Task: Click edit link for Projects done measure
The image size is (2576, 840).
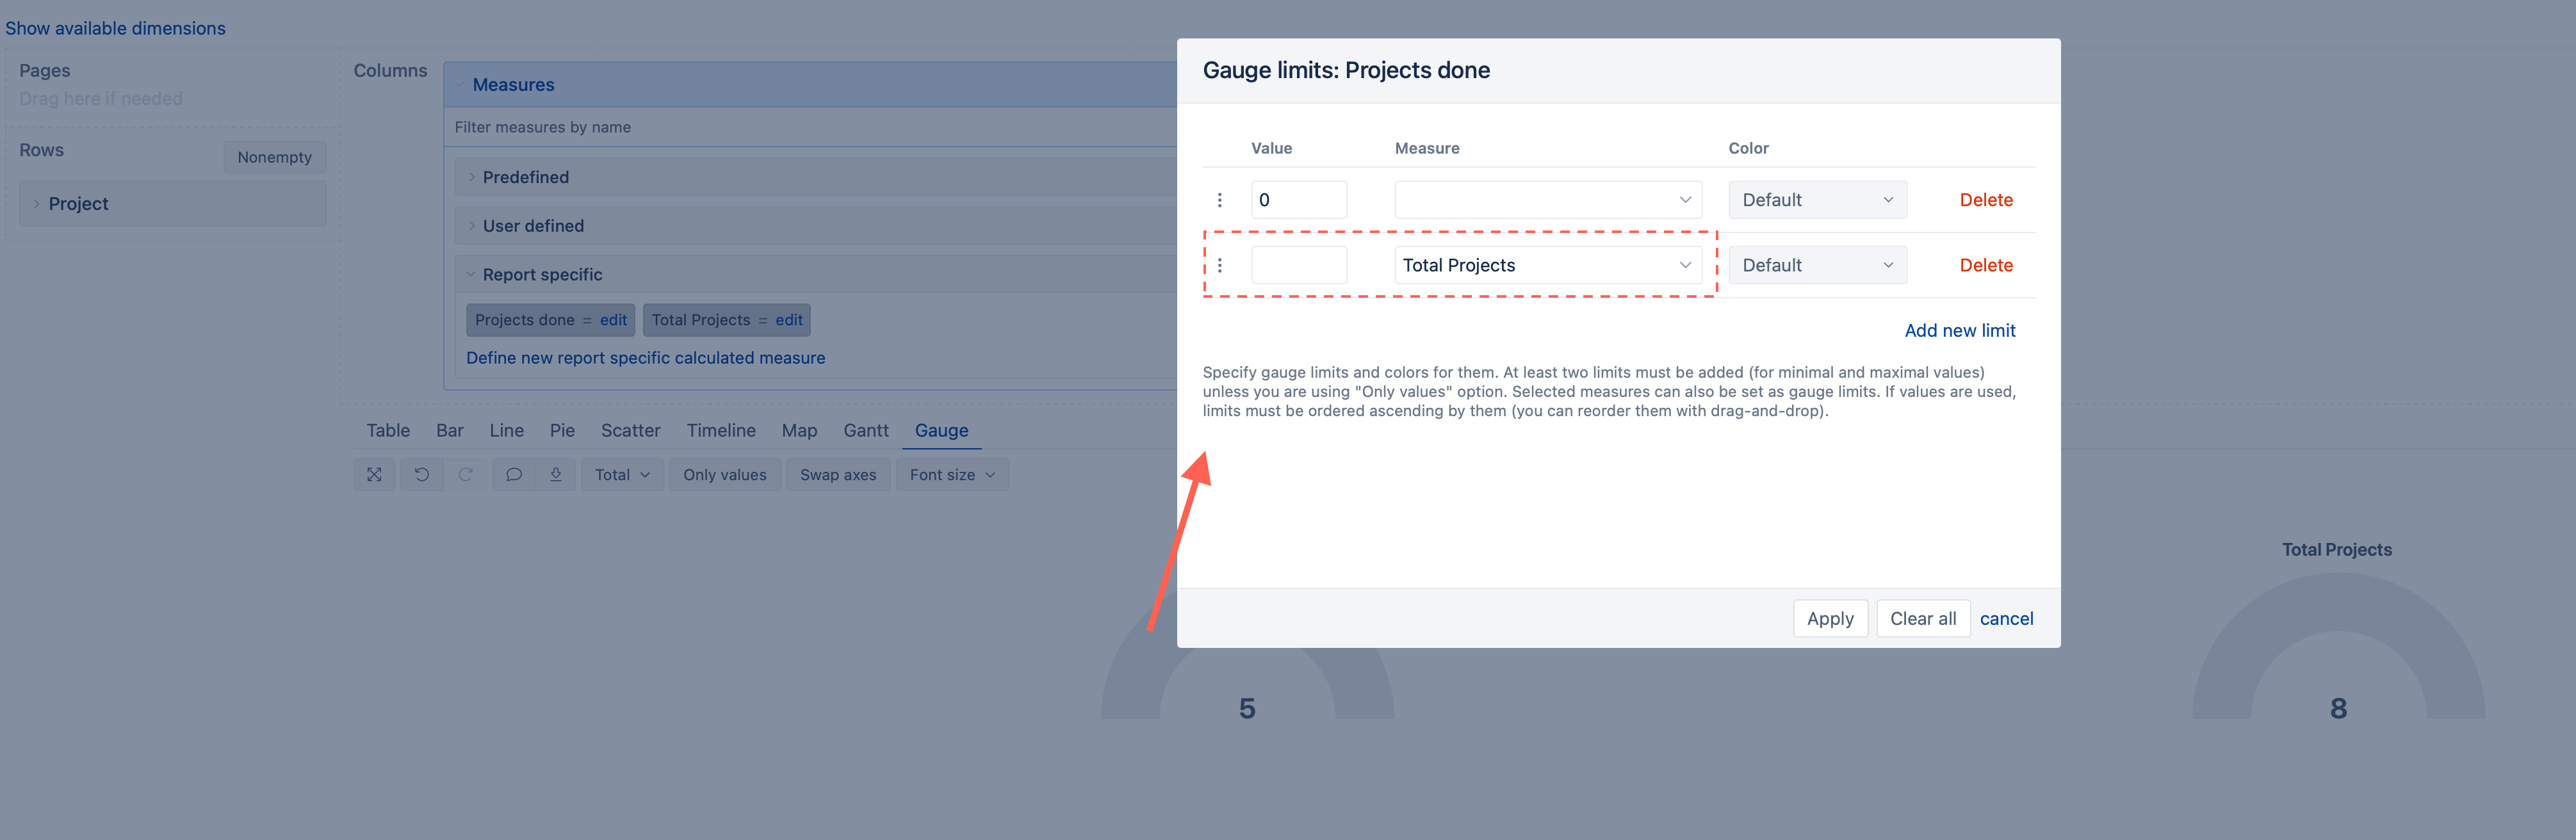Action: point(613,320)
